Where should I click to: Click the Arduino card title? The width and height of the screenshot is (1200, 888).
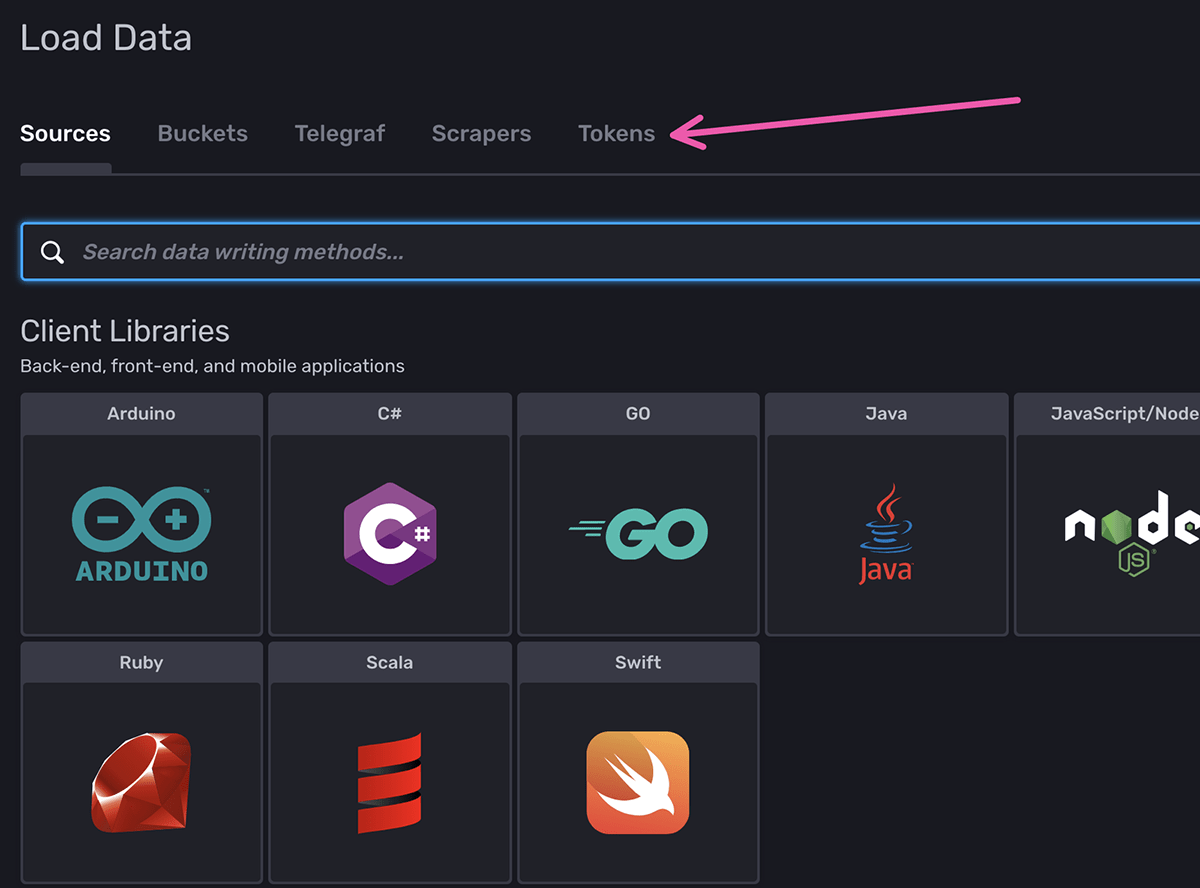click(141, 414)
